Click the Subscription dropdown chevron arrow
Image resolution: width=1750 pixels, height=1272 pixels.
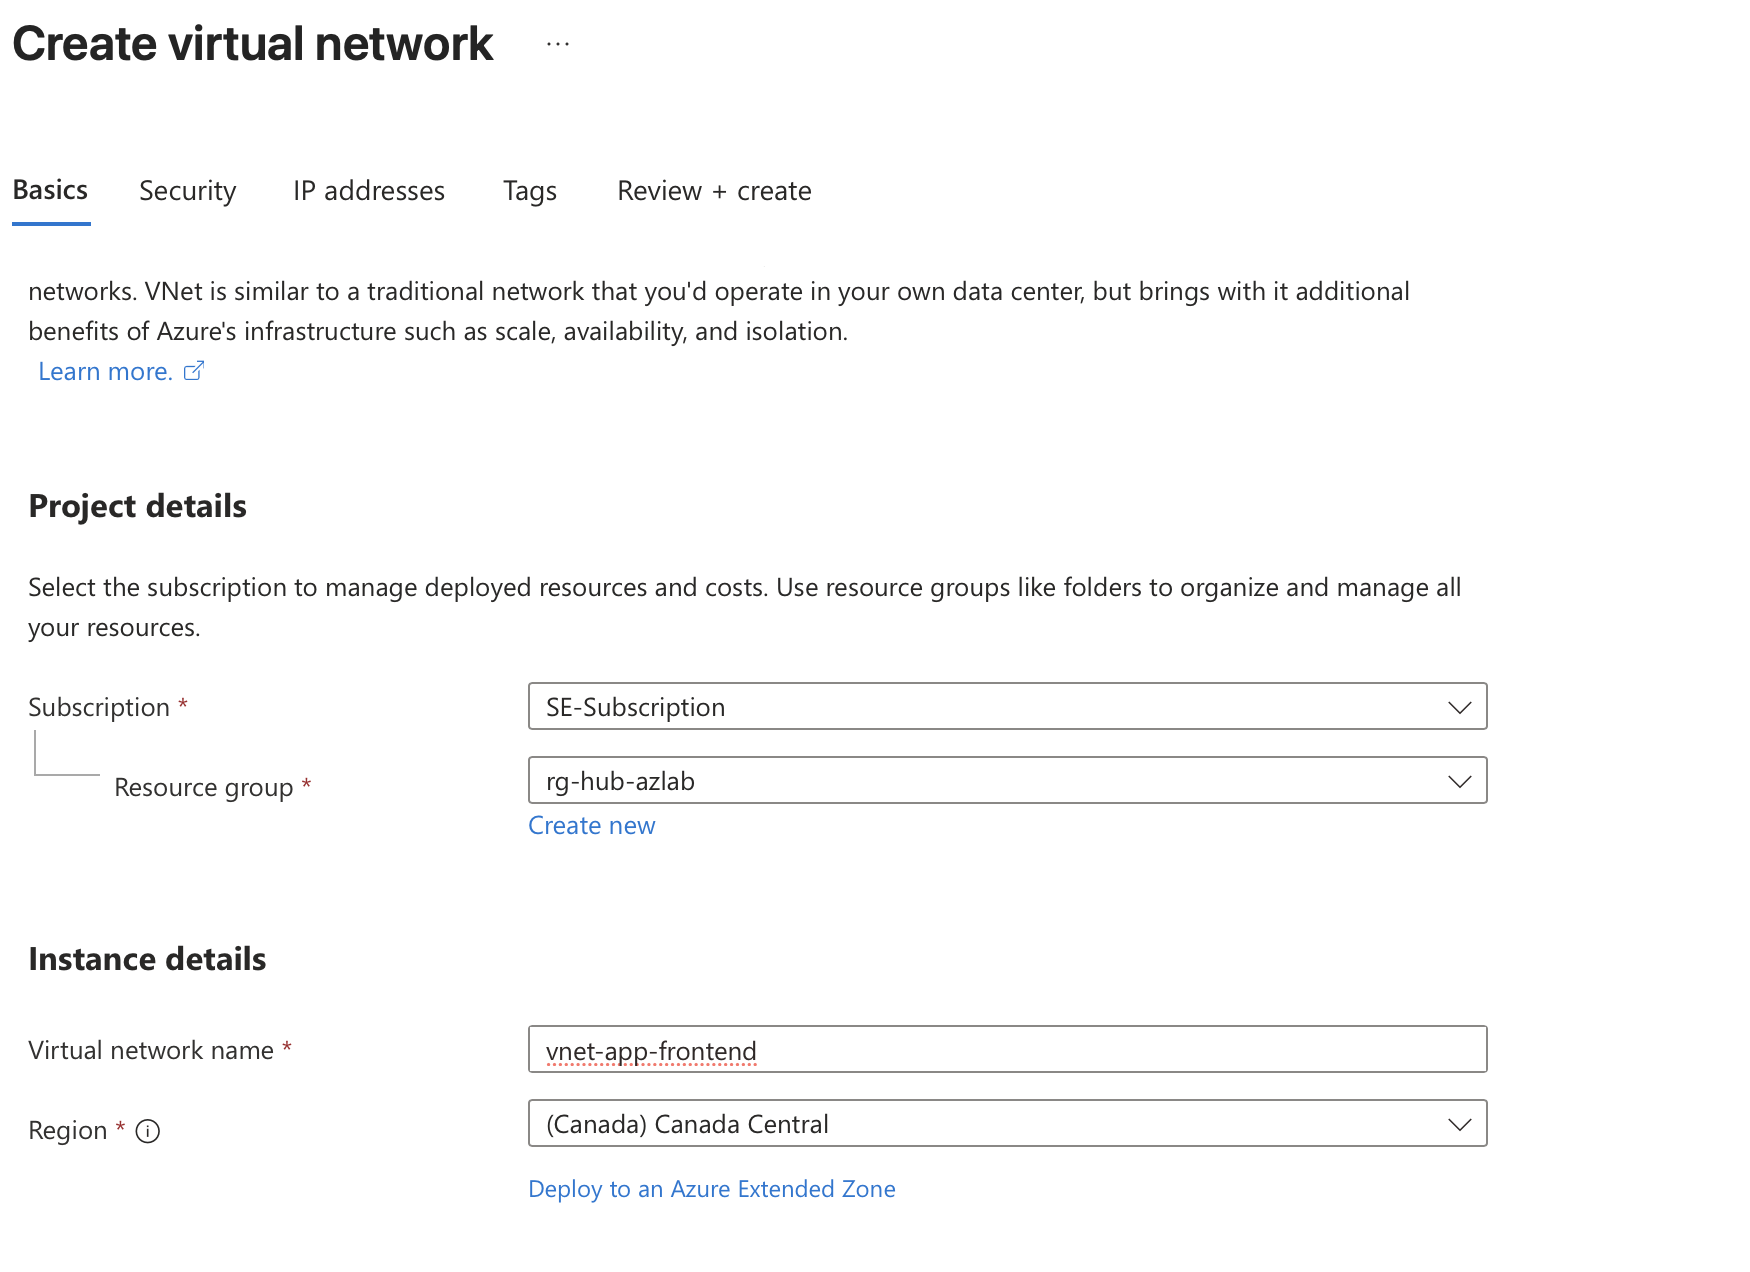pos(1459,707)
